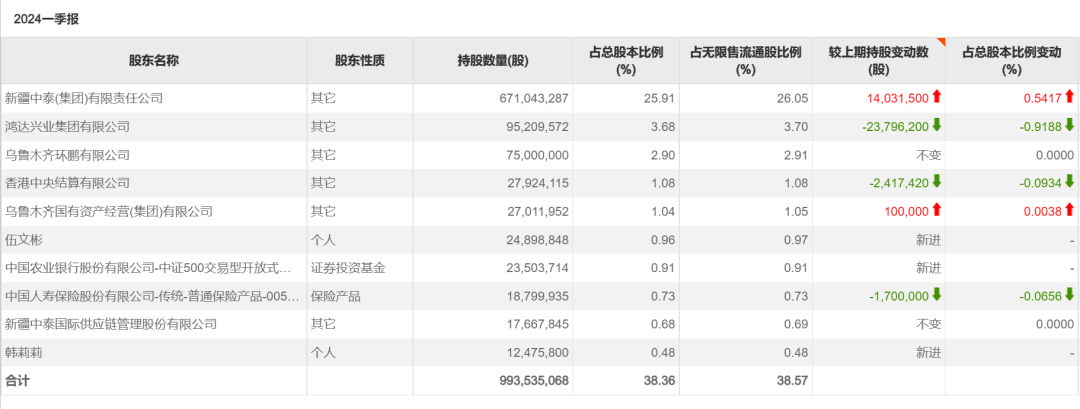This screenshot has height=409, width=1080.
Task: Click holdings value 24,898,848
Action: 537,240
